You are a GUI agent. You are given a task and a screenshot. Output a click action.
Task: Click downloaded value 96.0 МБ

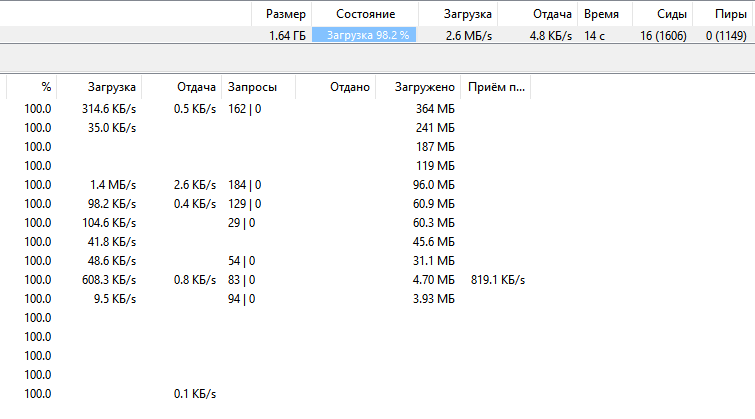(x=433, y=185)
